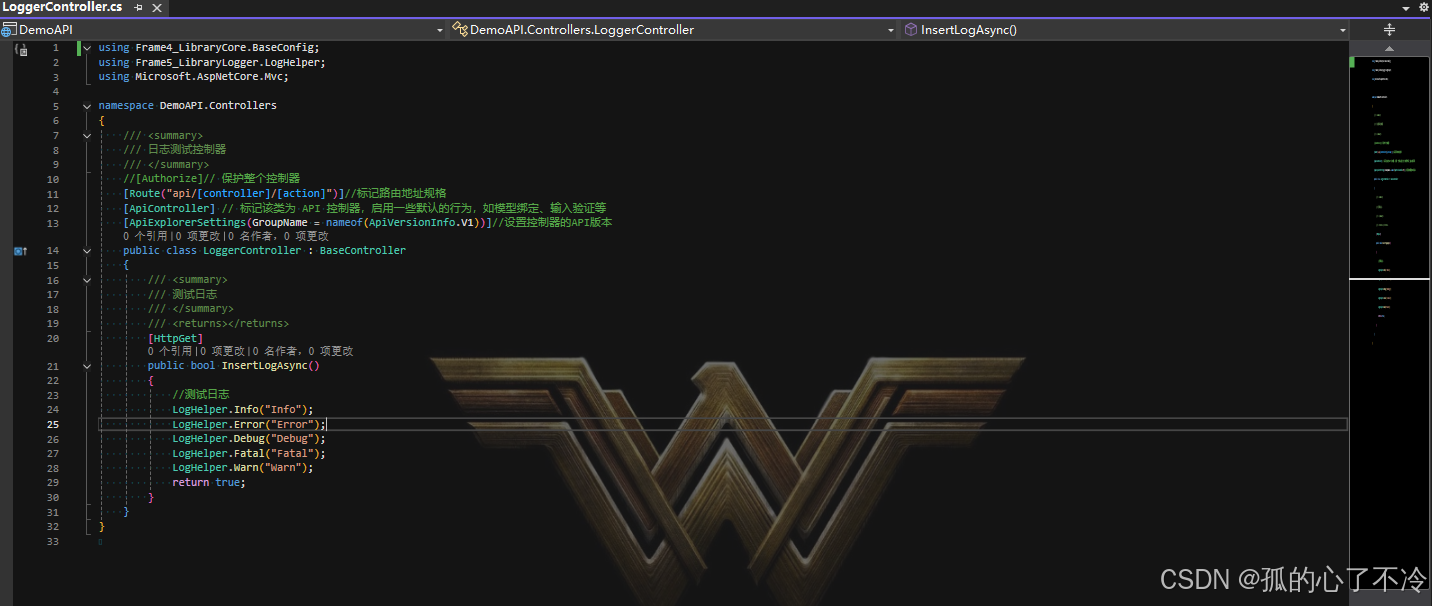This screenshot has height=606, width=1432.
Task: Click the [ApiController] attribute text
Action: pyautogui.click(x=169, y=208)
